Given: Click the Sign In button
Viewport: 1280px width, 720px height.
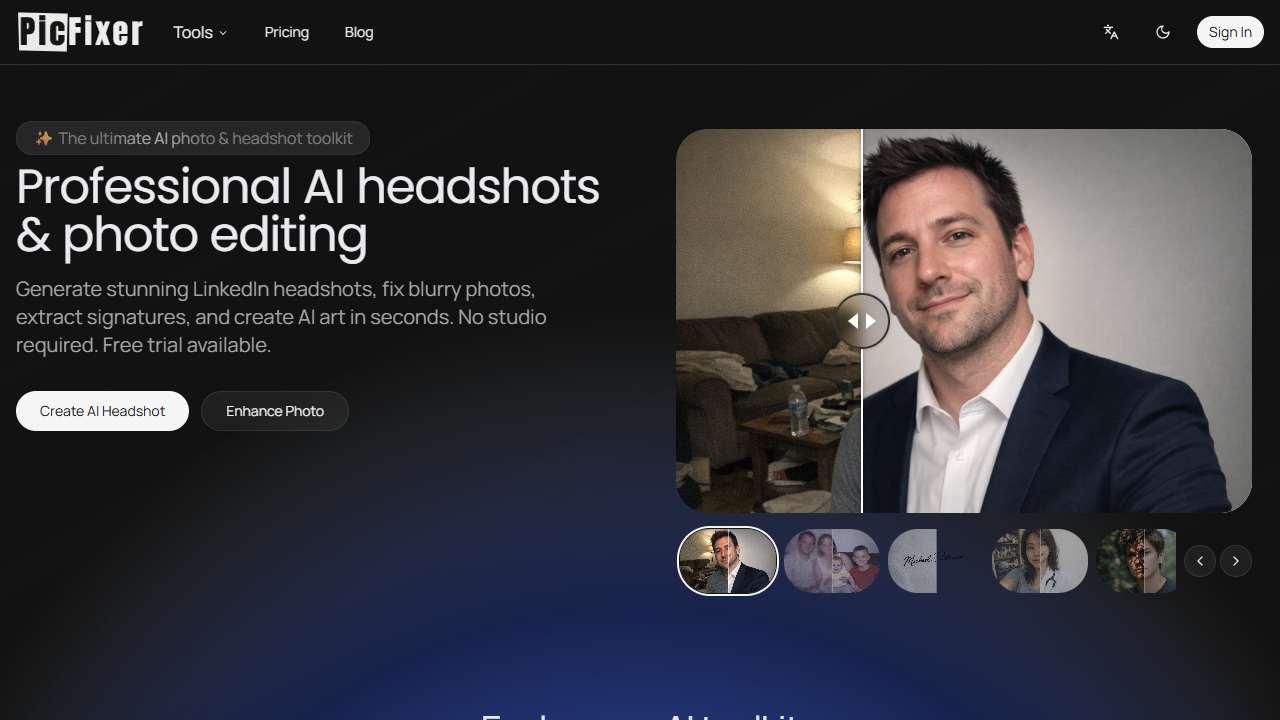Looking at the screenshot, I should [1229, 31].
